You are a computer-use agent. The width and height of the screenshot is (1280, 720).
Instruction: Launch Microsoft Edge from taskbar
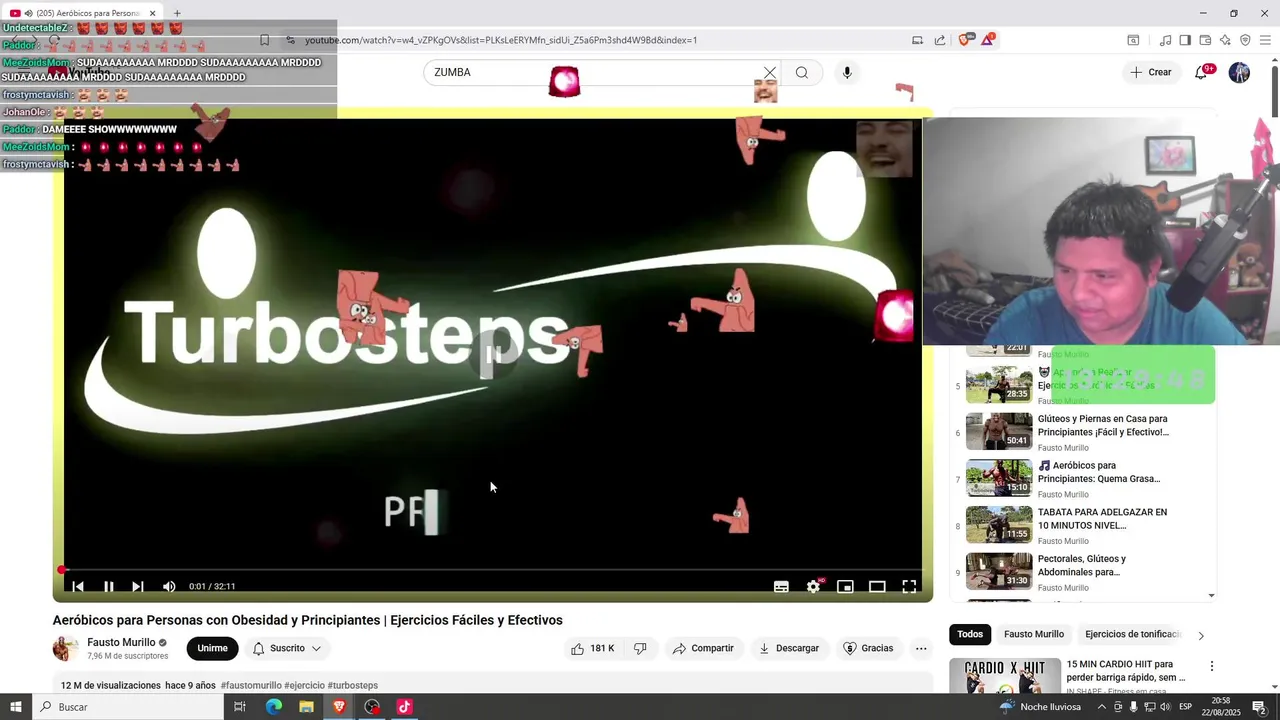coord(273,707)
